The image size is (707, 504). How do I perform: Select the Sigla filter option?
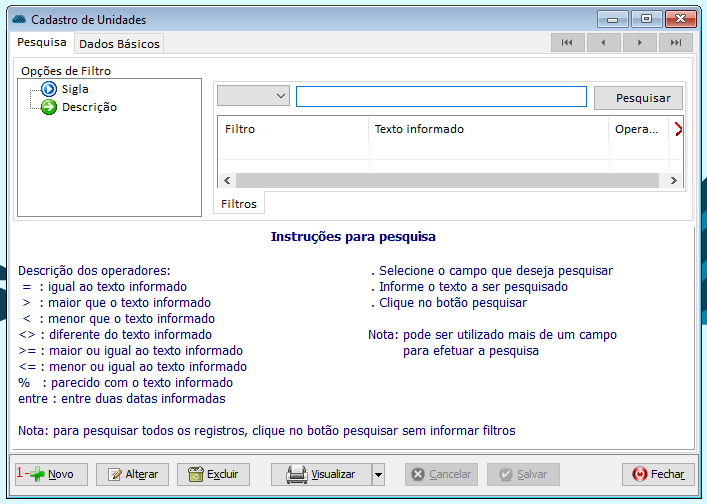click(x=74, y=89)
